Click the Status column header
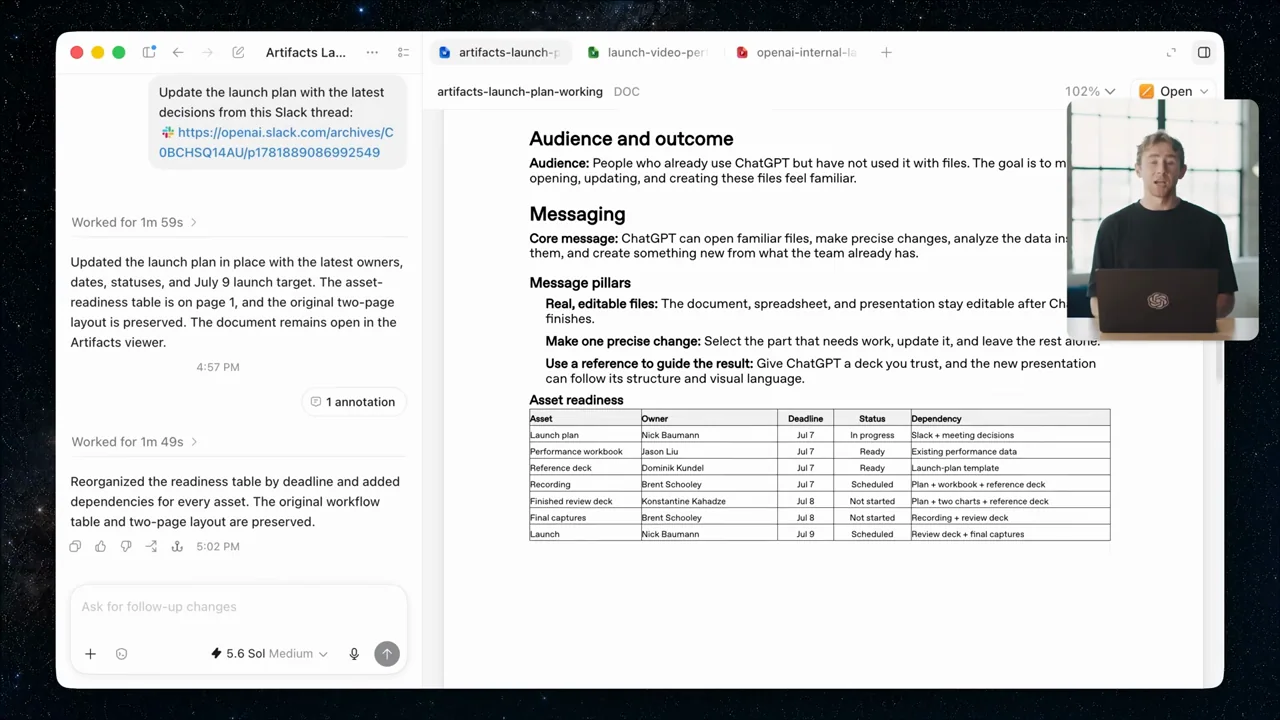The width and height of the screenshot is (1280, 720). coord(872,419)
